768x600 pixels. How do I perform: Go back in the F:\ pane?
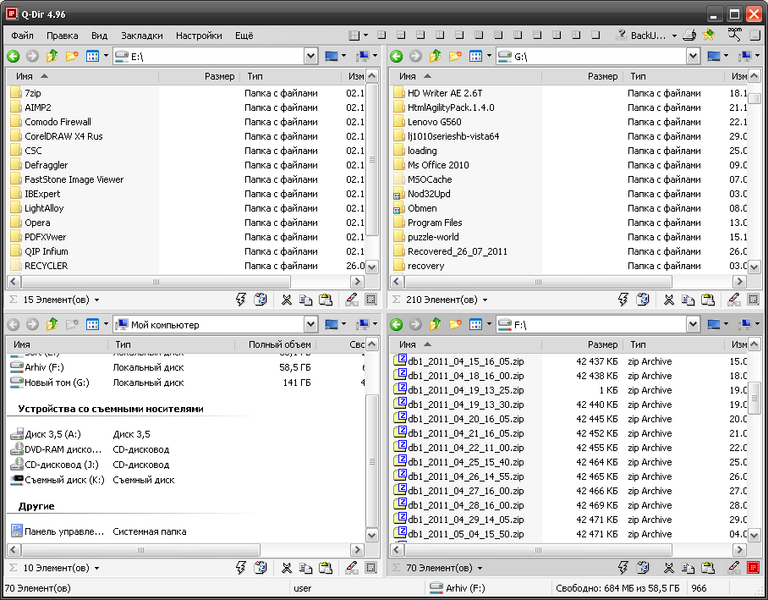(x=396, y=324)
